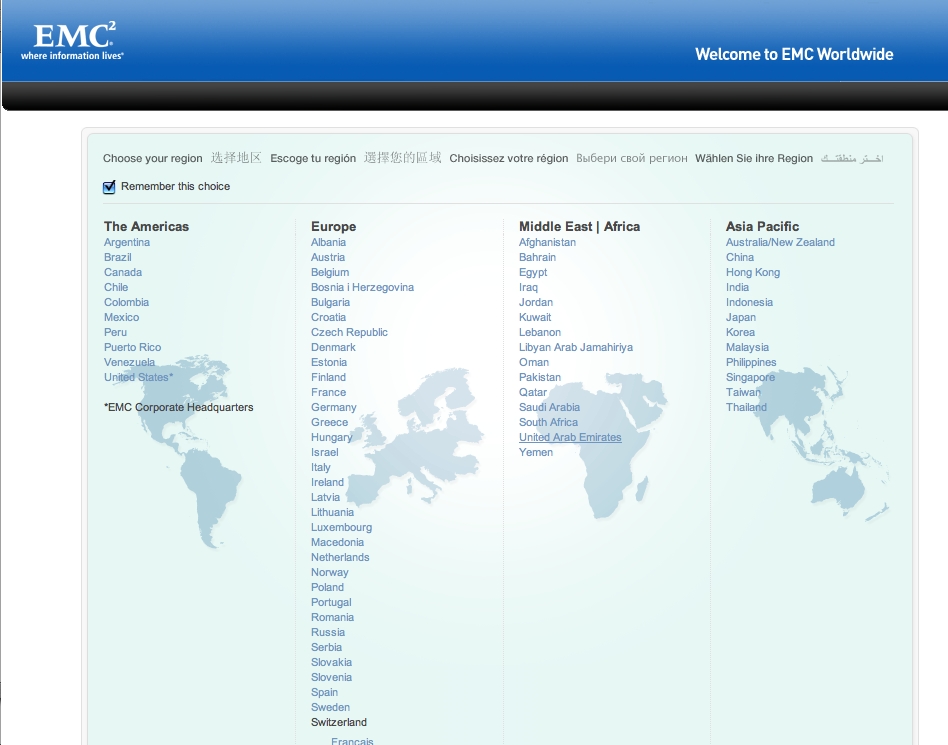Screen dimensions: 948x745
Task: Click the Bulgaria link
Action: point(330,302)
